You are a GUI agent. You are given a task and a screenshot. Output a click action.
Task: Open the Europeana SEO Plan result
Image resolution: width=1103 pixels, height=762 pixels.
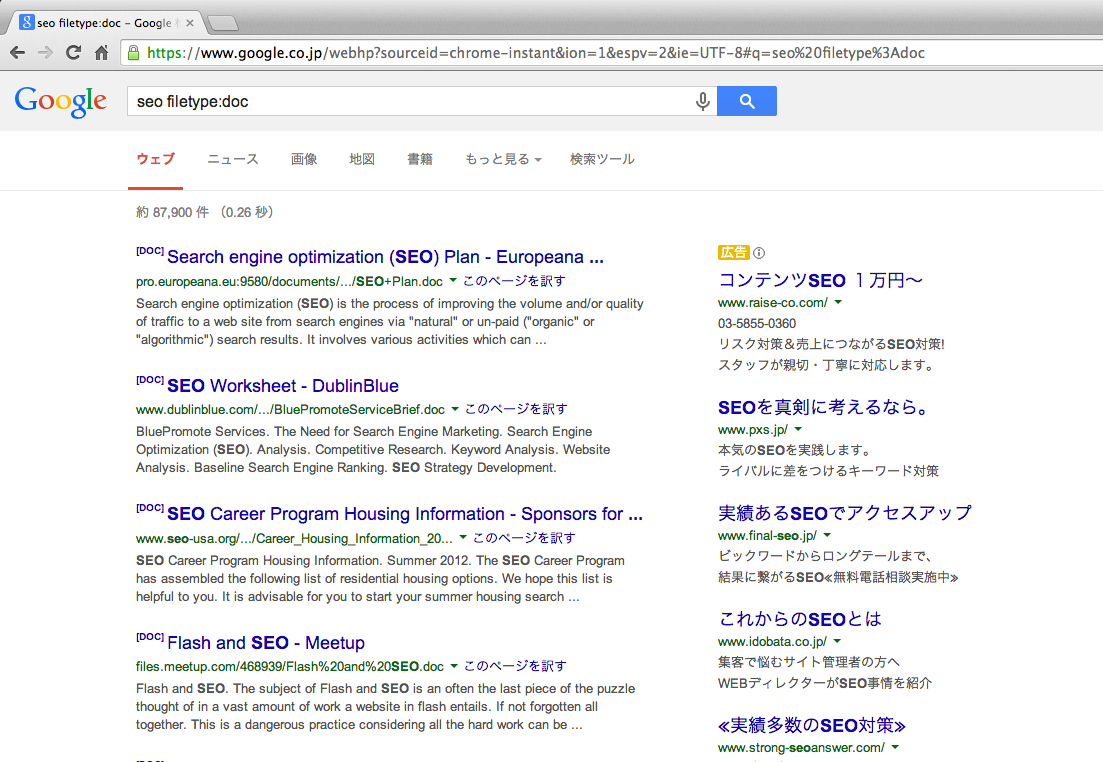click(385, 257)
